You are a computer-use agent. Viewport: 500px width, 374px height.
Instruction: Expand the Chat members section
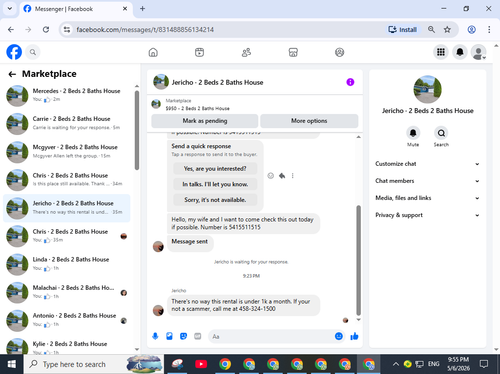(427, 181)
